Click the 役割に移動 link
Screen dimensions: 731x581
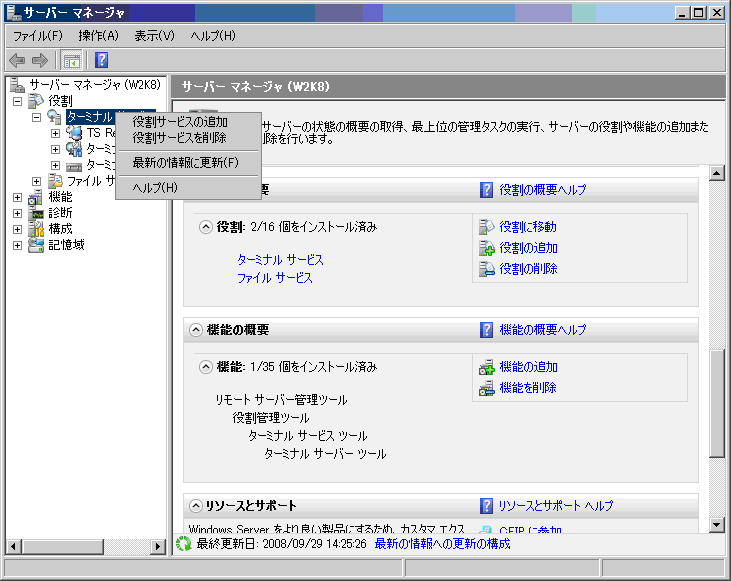click(528, 227)
